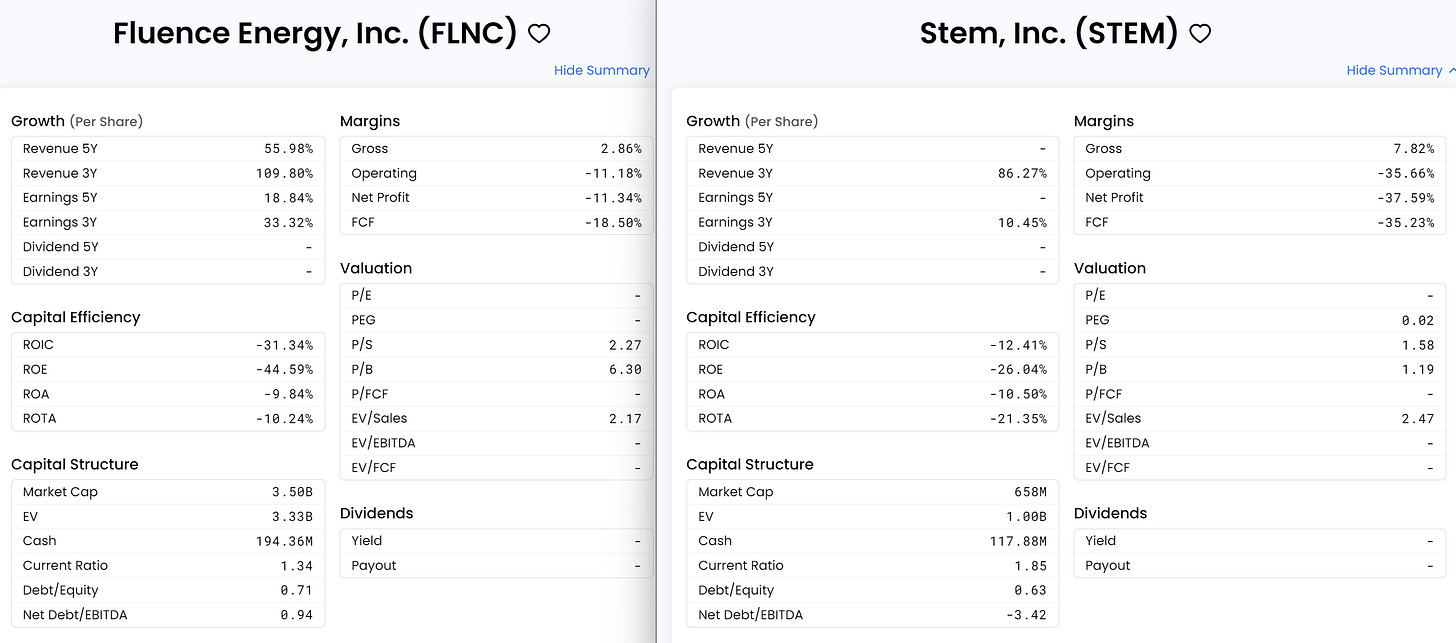Screen dimensions: 1456x643
Task: Click Fluence EV/Sales value 2.17
Action: pos(625,418)
